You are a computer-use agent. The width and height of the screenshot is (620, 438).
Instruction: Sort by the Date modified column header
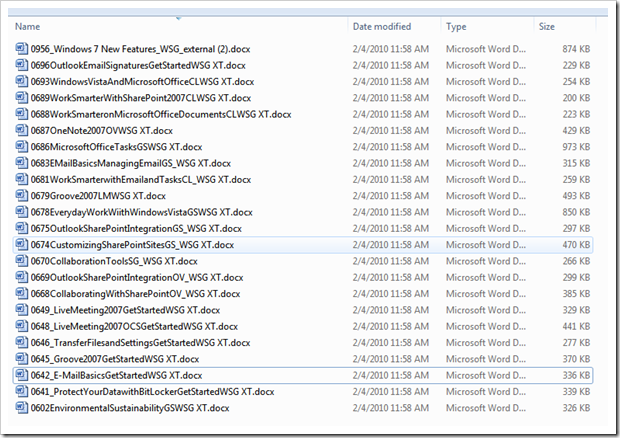382,26
